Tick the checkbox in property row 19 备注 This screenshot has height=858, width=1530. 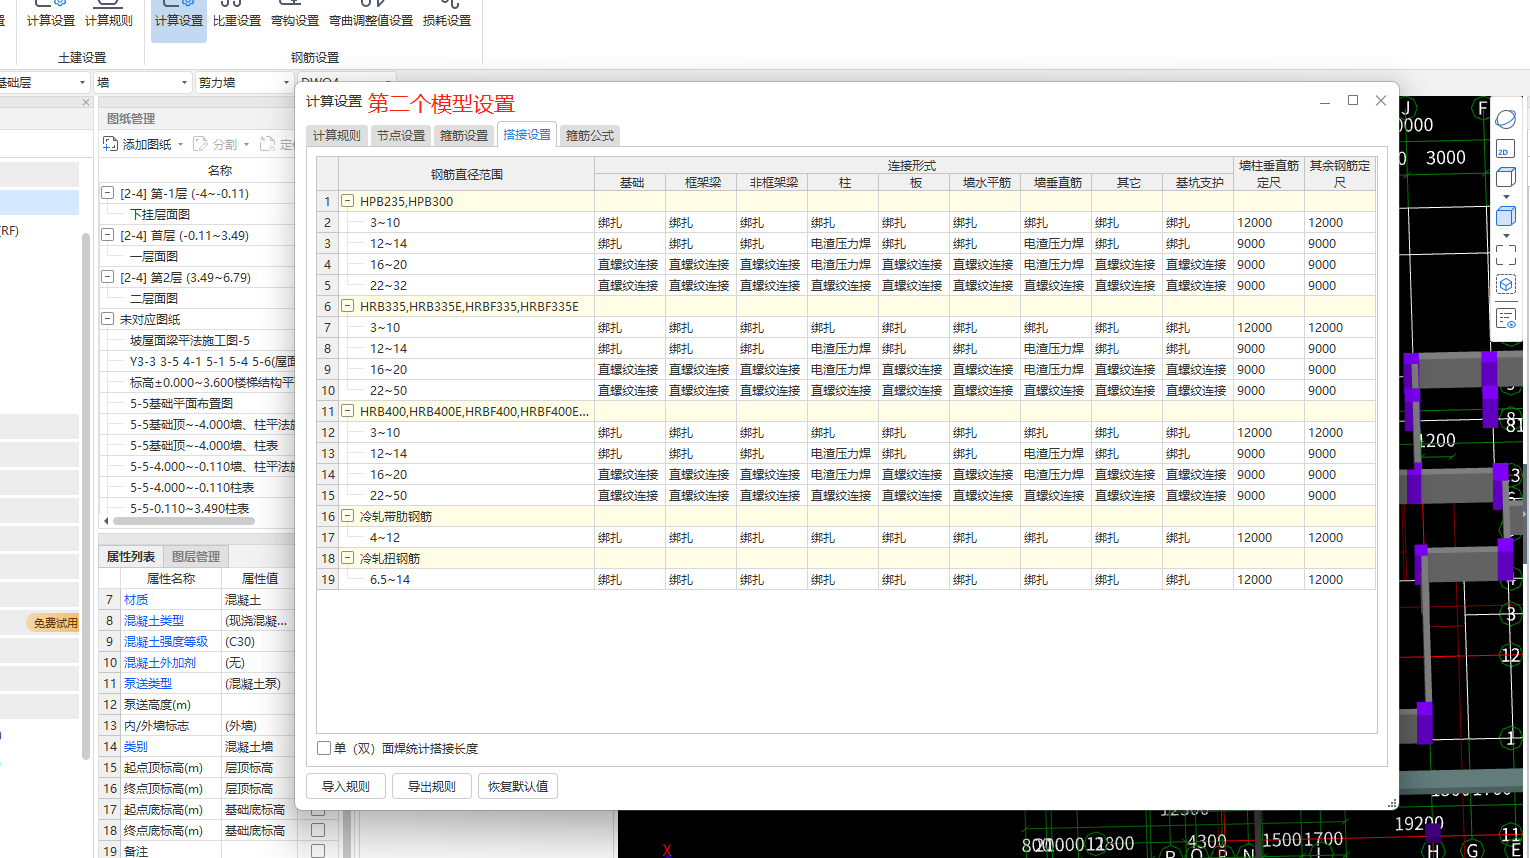coord(318,851)
